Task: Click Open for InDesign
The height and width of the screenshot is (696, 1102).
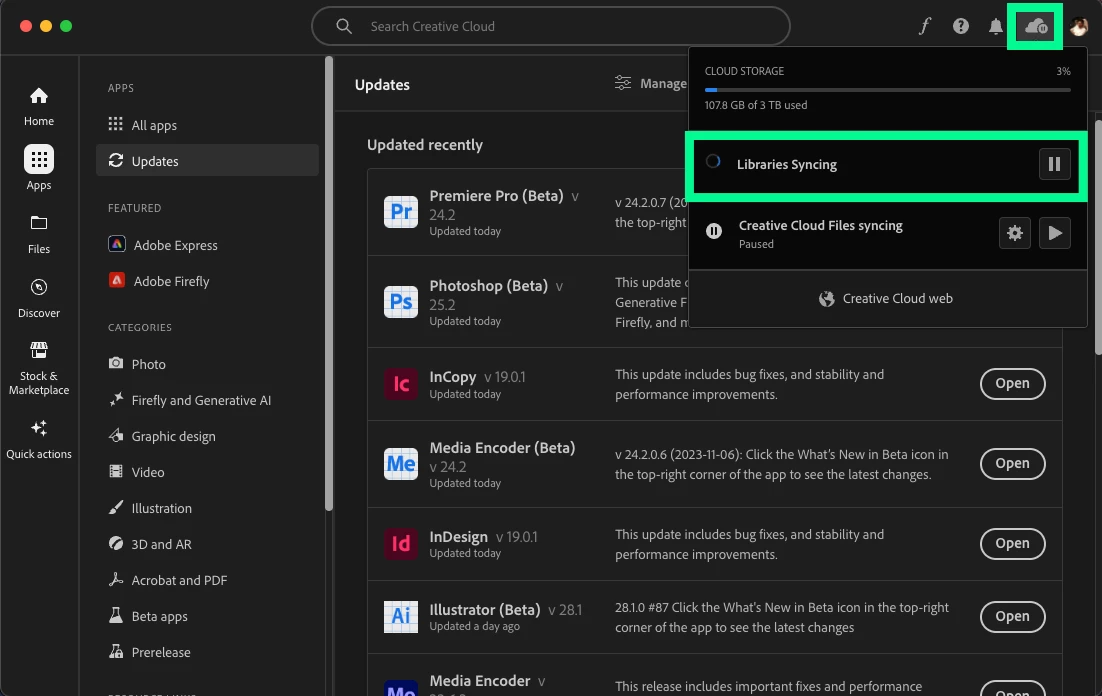Action: click(1012, 544)
